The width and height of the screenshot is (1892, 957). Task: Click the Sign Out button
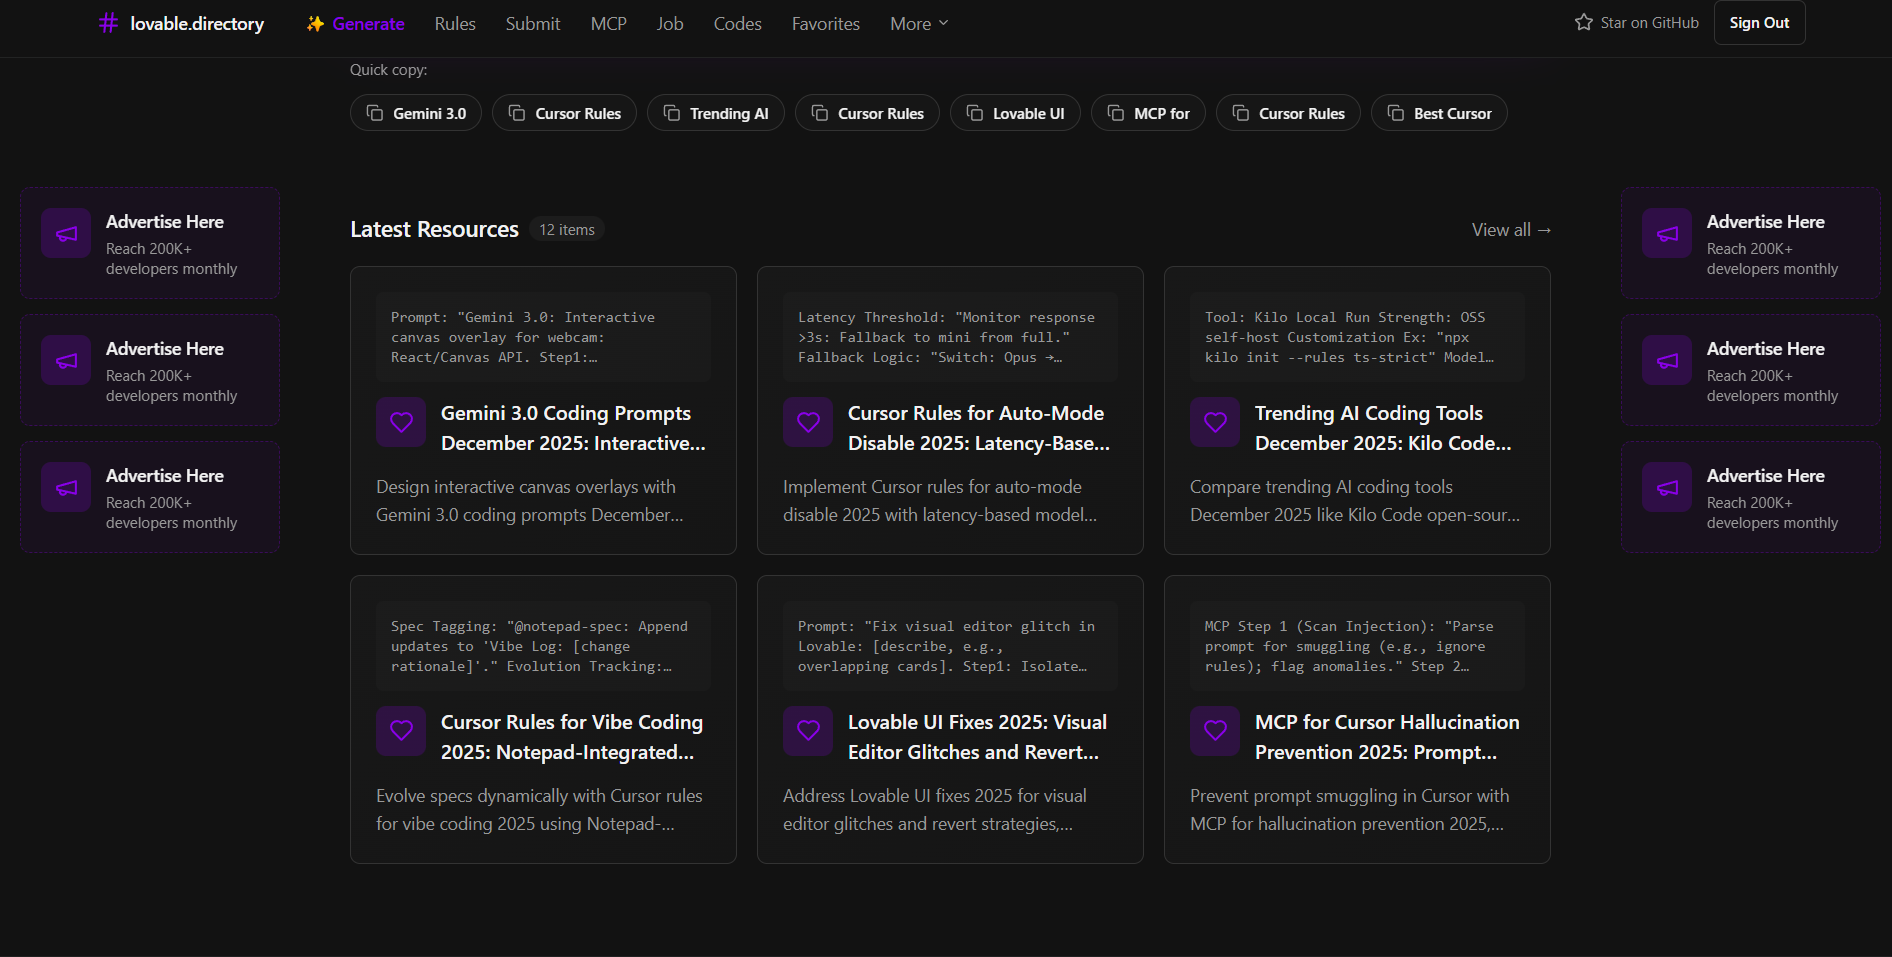coord(1759,22)
